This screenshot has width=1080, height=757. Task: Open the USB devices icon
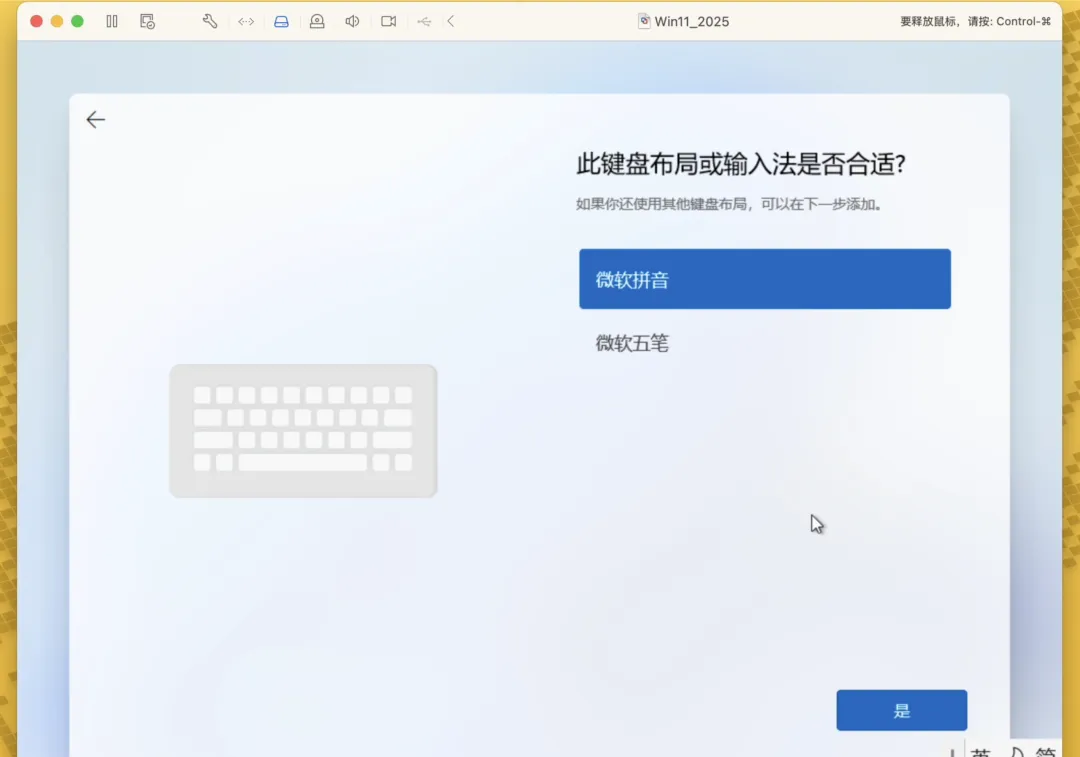pyautogui.click(x=424, y=21)
